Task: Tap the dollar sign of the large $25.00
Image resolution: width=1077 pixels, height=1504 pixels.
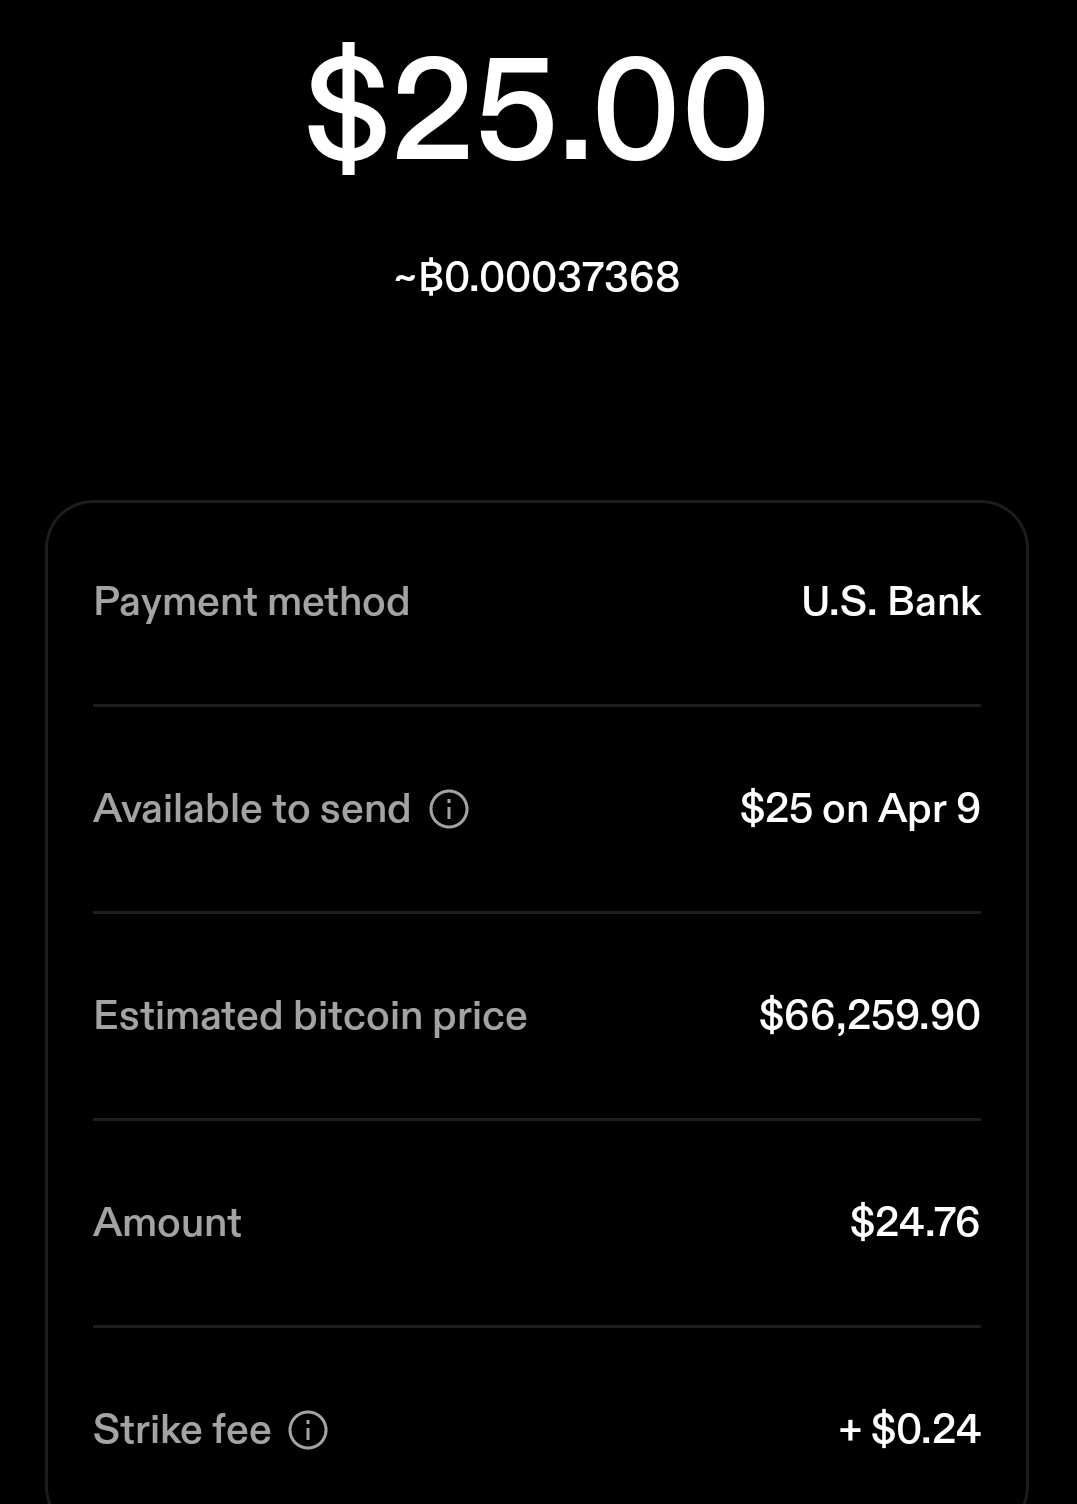Action: pos(346,109)
